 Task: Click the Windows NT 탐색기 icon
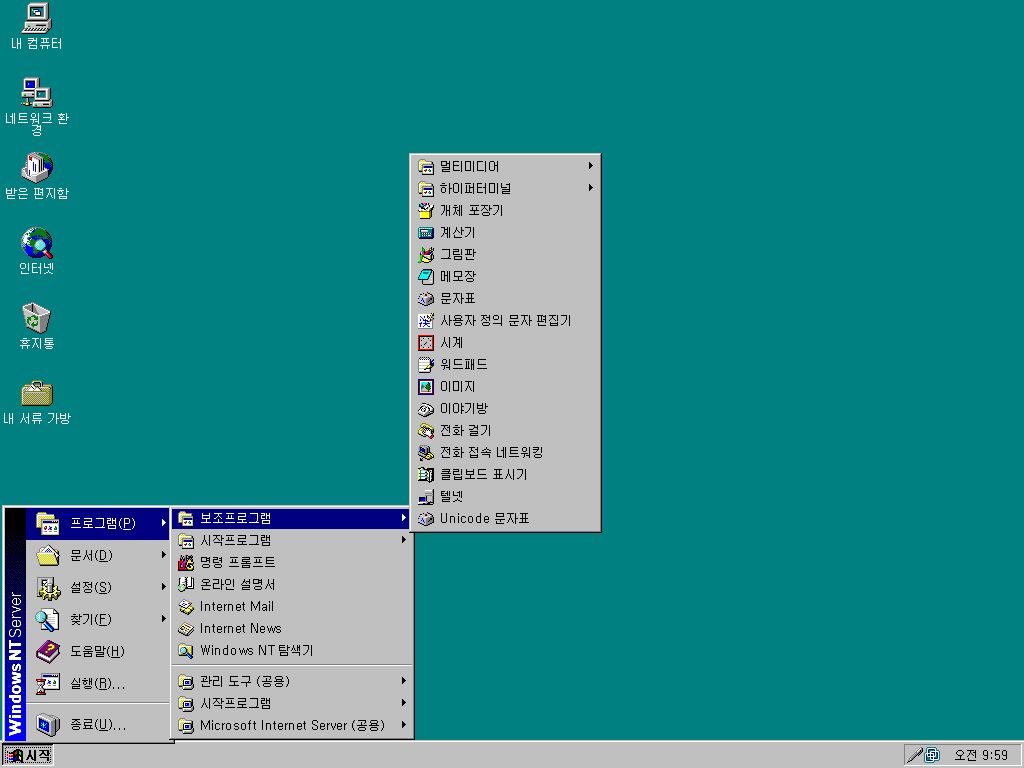tap(186, 651)
